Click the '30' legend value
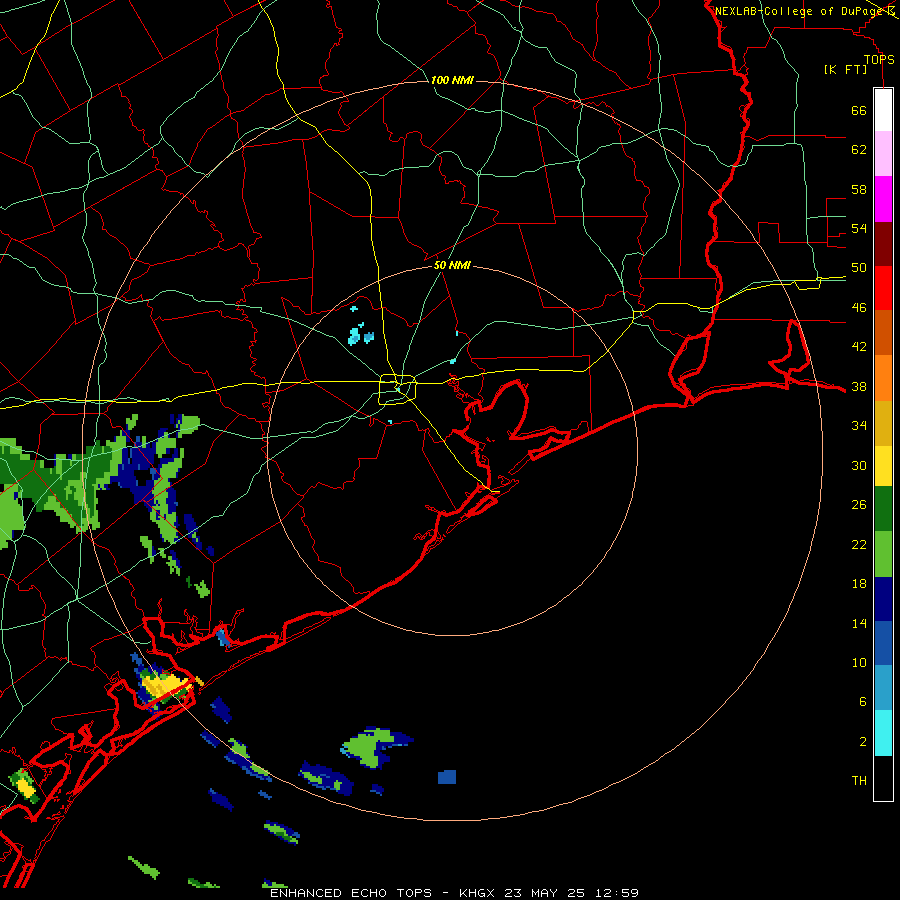Screen dimensions: 900x900 [859, 465]
